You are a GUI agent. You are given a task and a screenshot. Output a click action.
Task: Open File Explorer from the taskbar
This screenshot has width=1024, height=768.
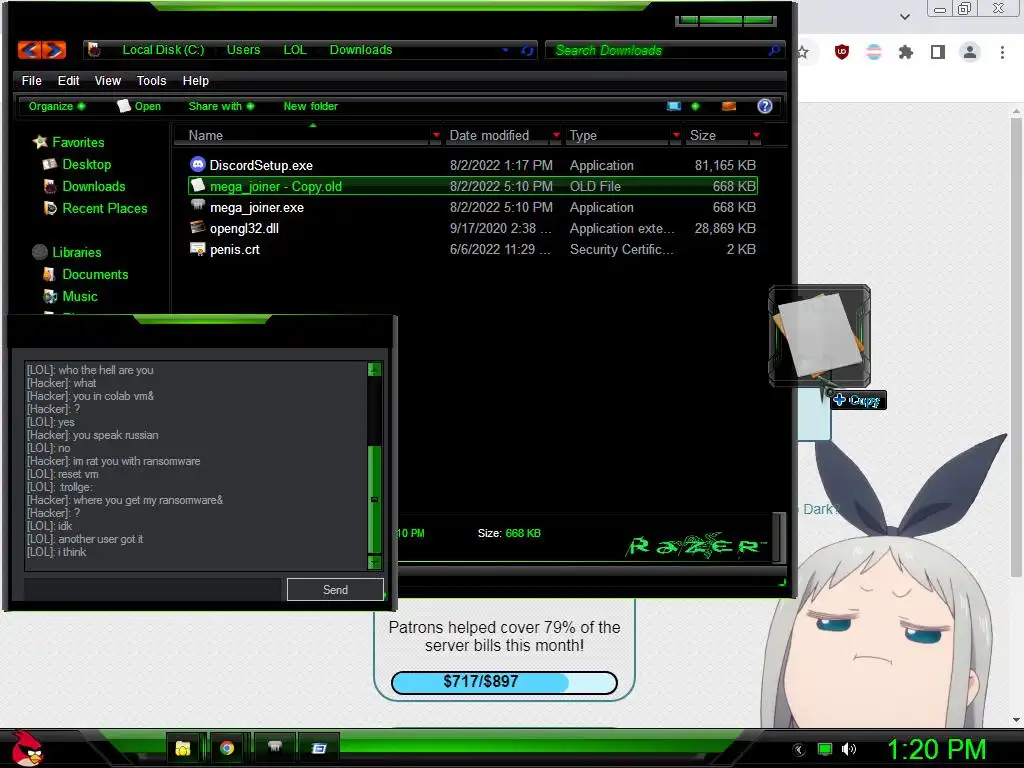183,748
